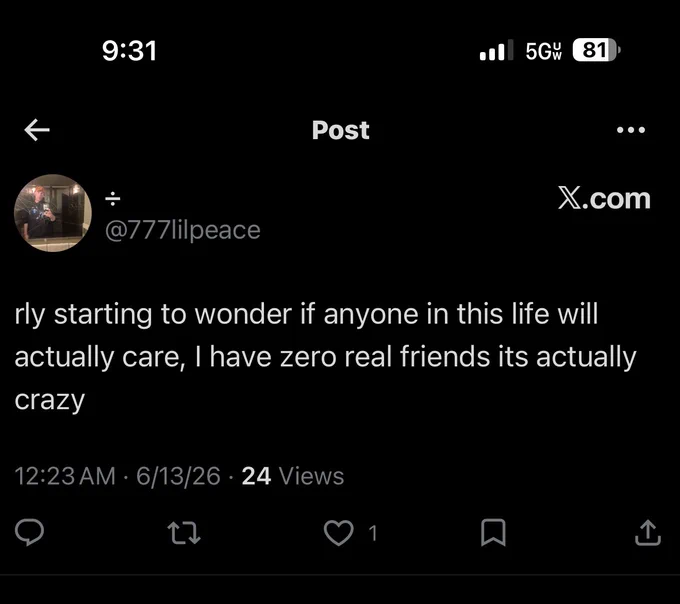The width and height of the screenshot is (680, 604).
Task: Tap the share upload icon
Action: 648,532
